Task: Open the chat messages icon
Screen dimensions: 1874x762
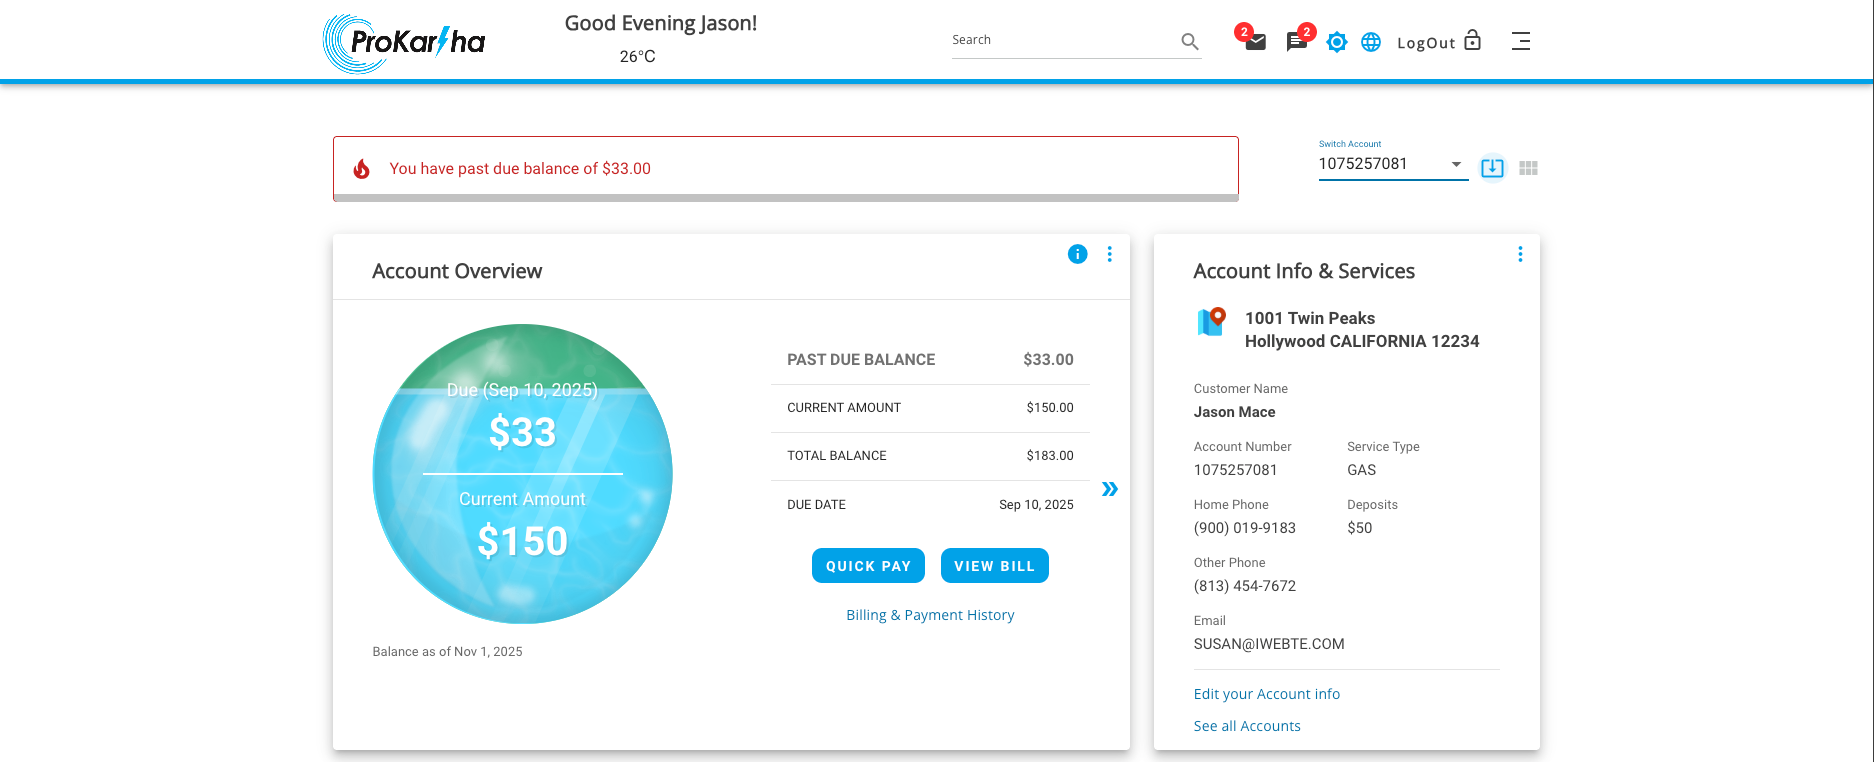Action: [x=1296, y=42]
